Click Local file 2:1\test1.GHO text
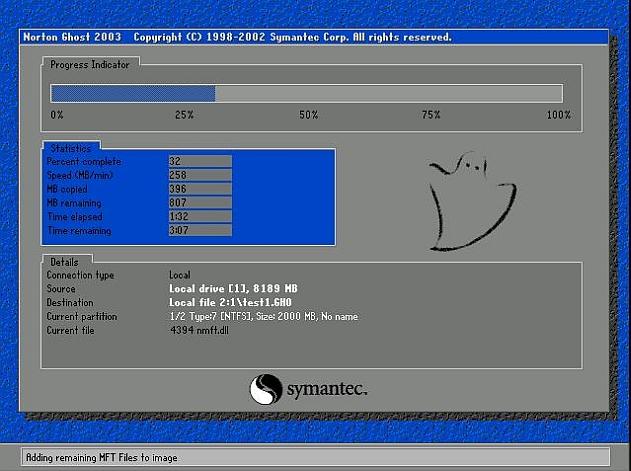This screenshot has height=471, width=631. pyautogui.click(x=230, y=302)
